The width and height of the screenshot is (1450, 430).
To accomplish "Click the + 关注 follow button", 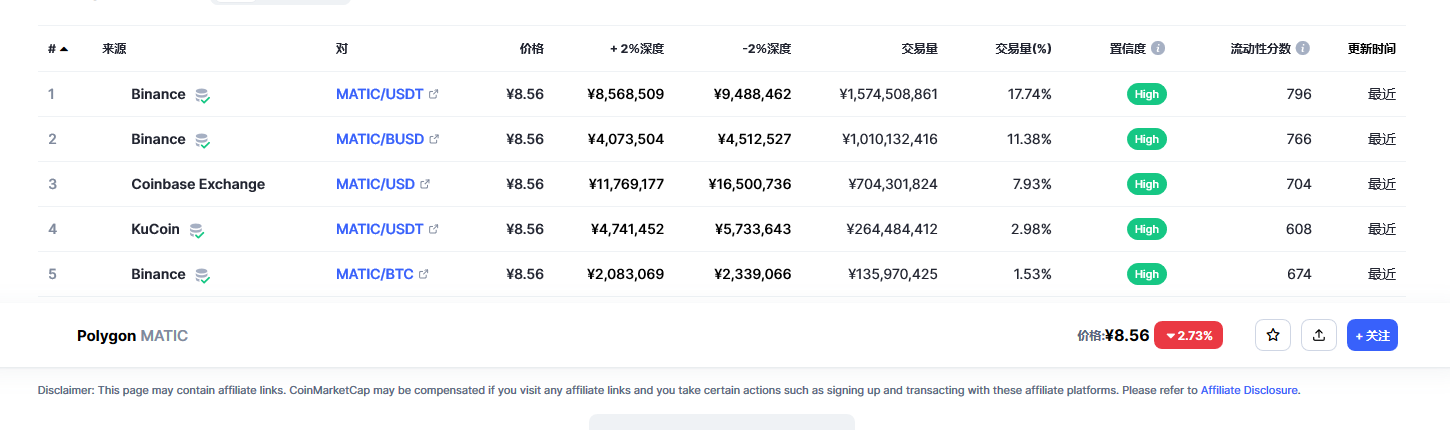I will tap(1372, 335).
